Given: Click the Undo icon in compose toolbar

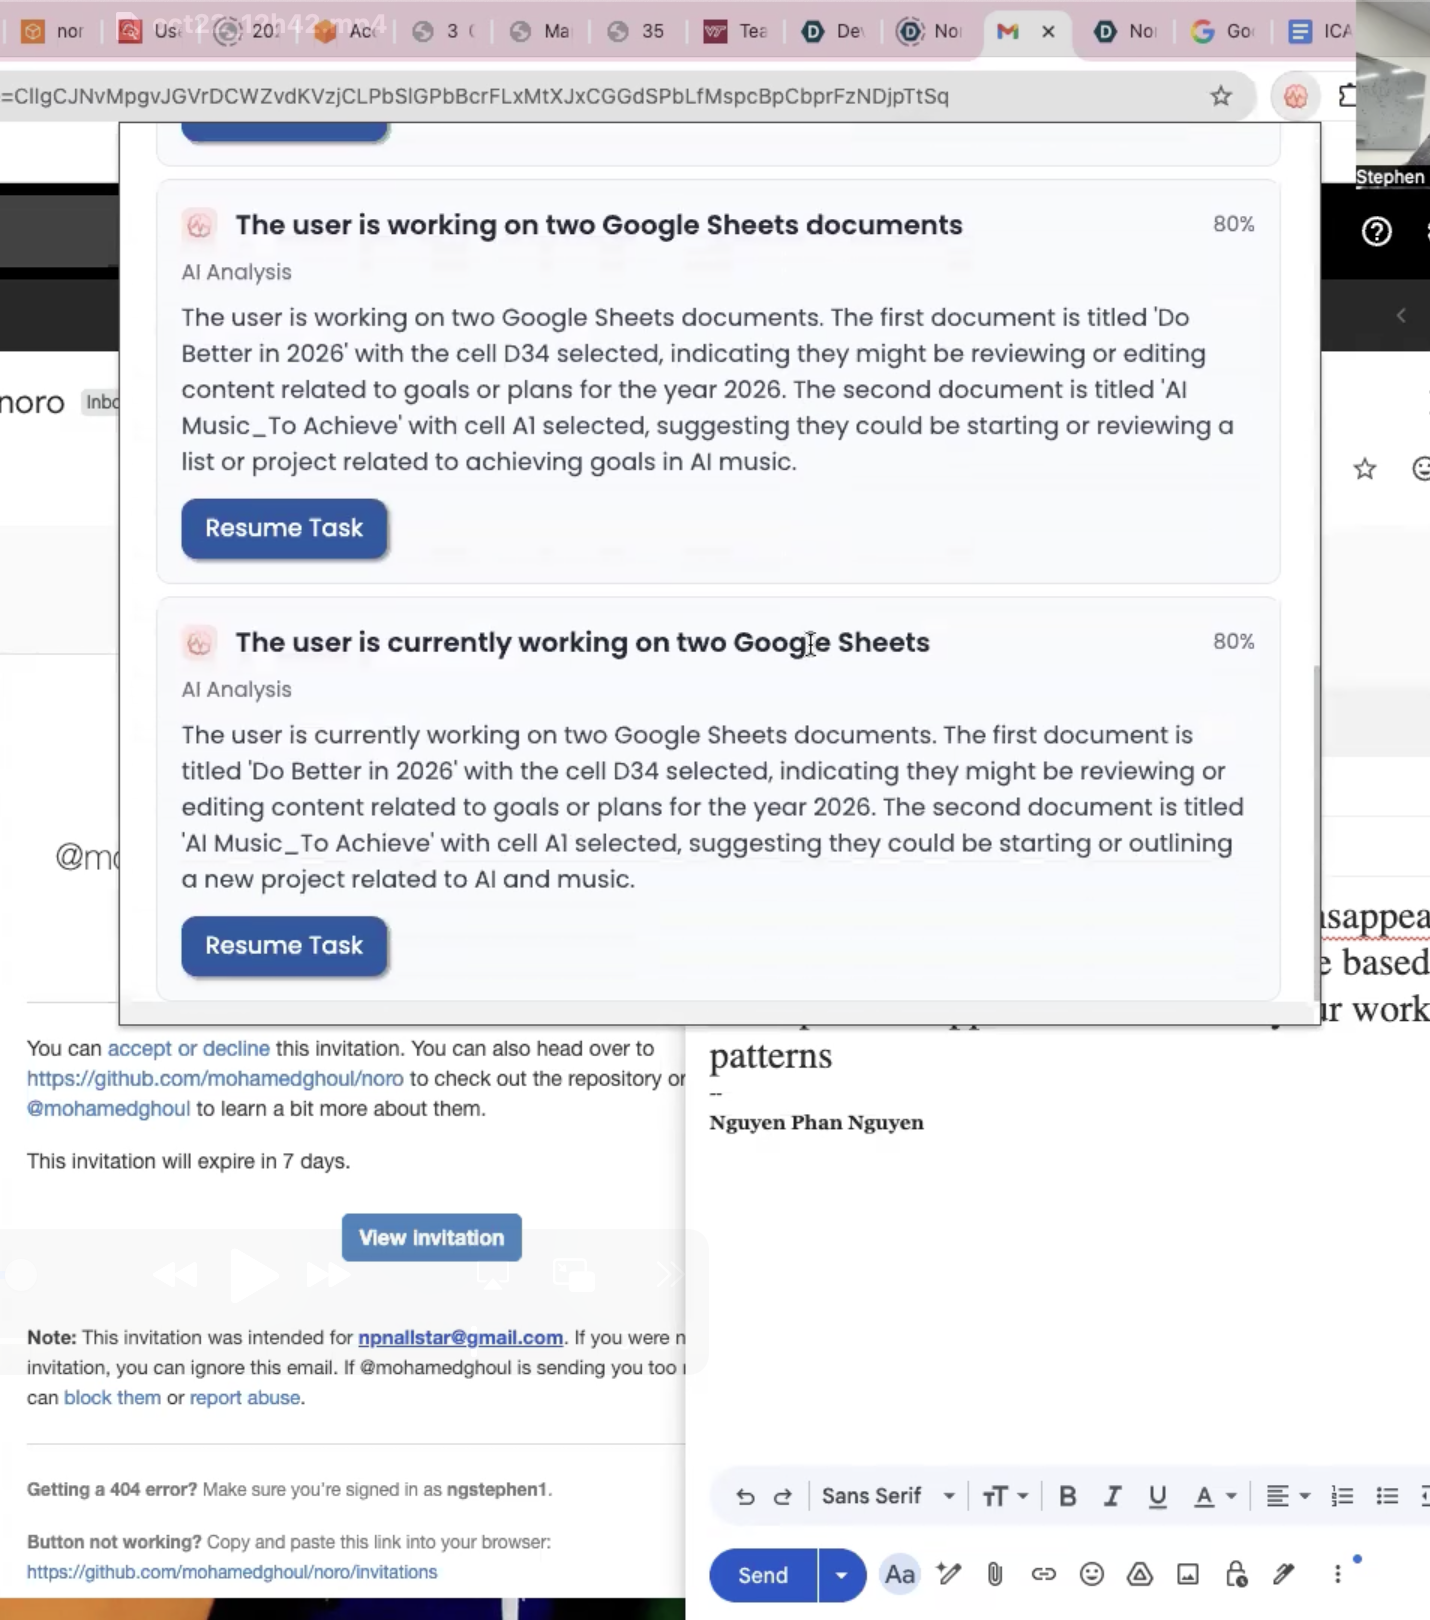Looking at the screenshot, I should [745, 1496].
